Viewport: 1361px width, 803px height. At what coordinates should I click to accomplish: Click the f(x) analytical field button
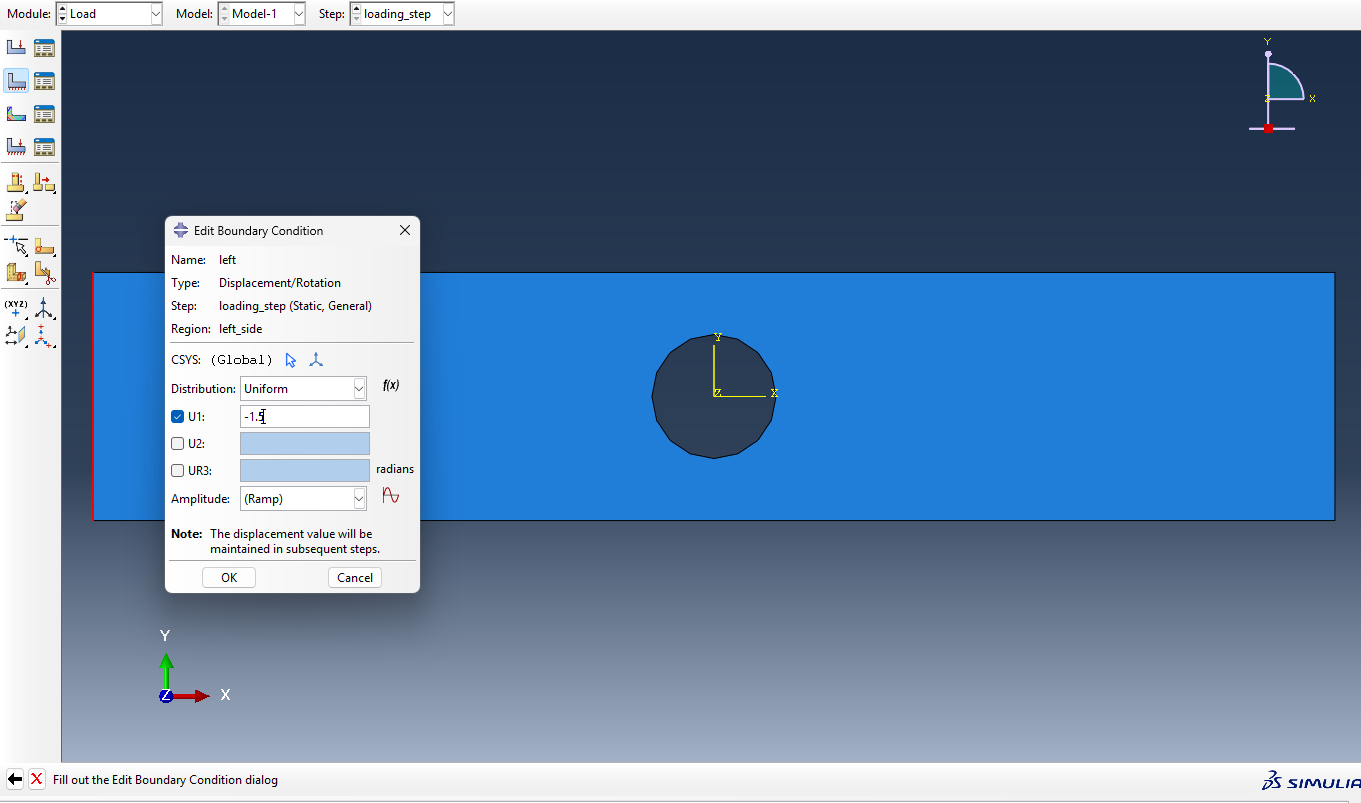(390, 386)
